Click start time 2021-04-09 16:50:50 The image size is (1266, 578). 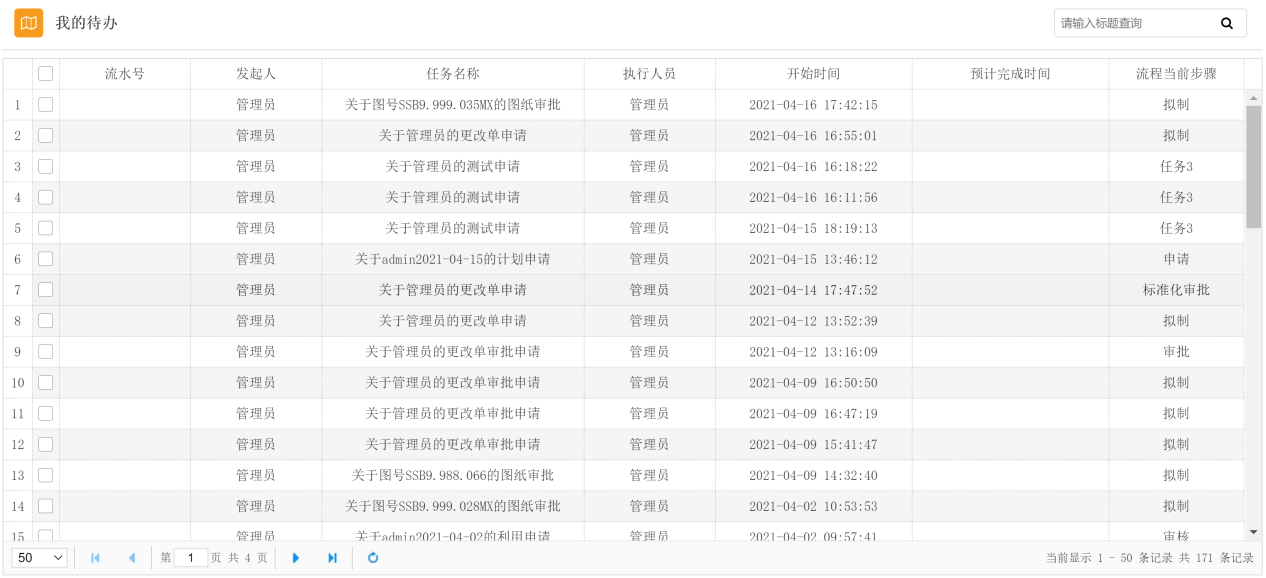pos(813,383)
